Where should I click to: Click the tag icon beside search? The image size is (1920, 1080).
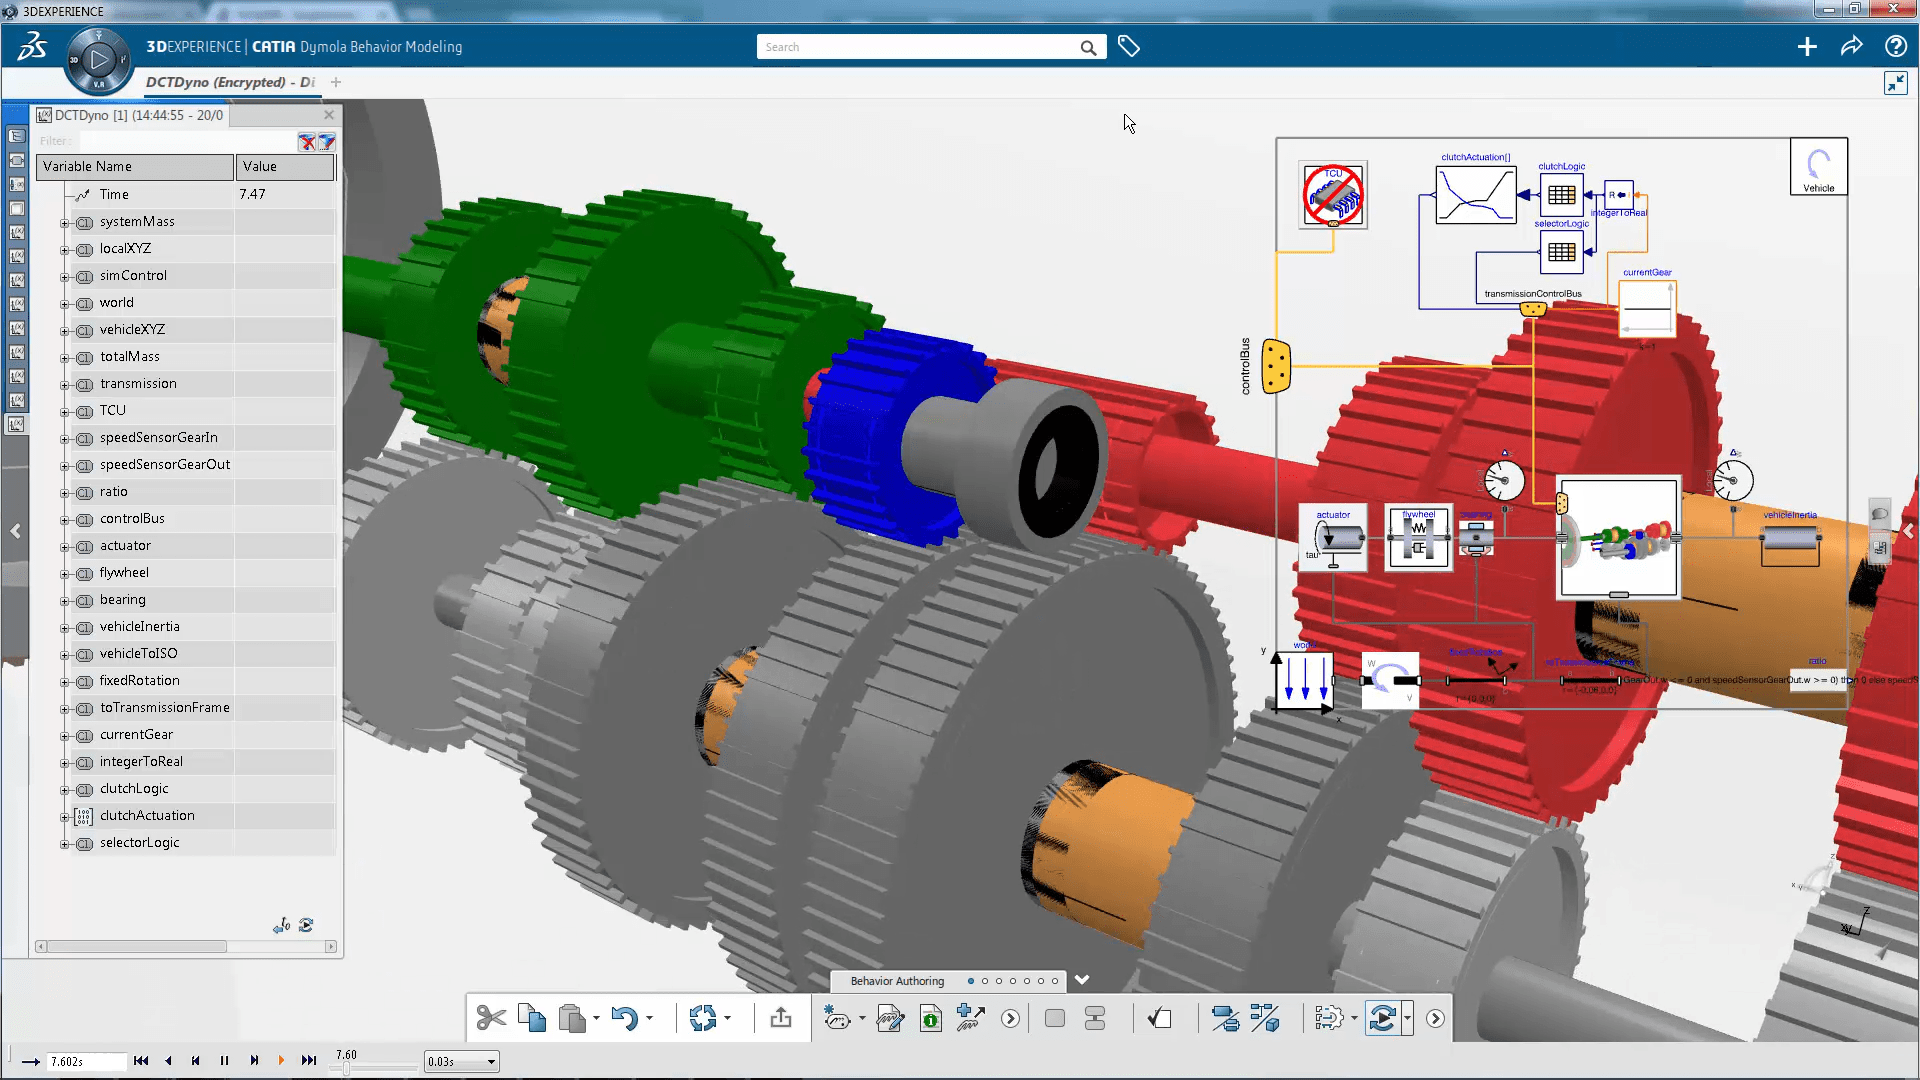click(1129, 47)
